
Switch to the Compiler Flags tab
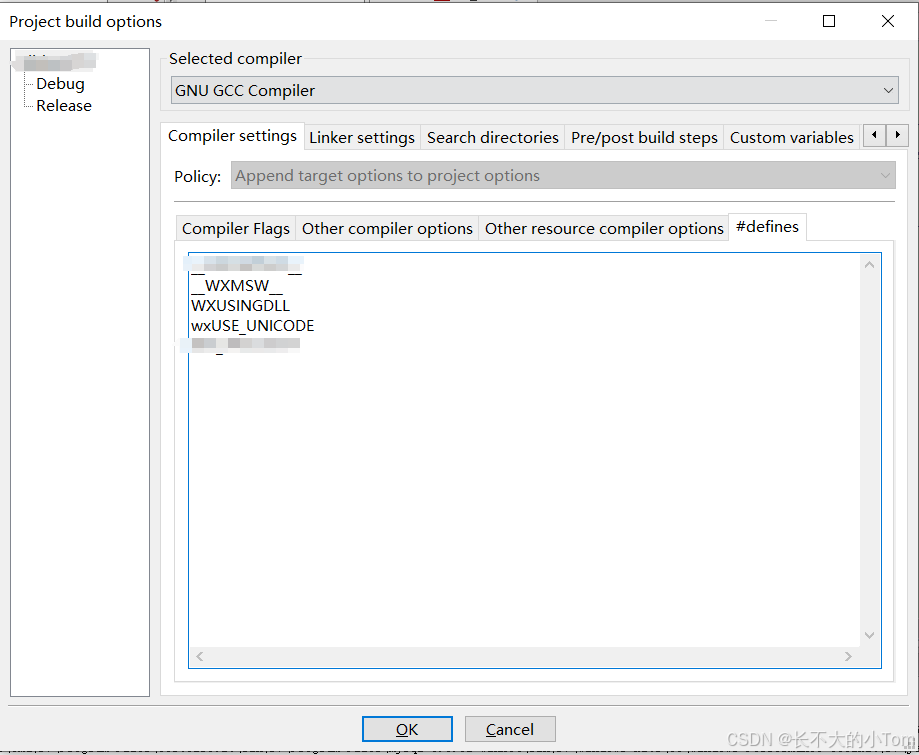coord(235,228)
